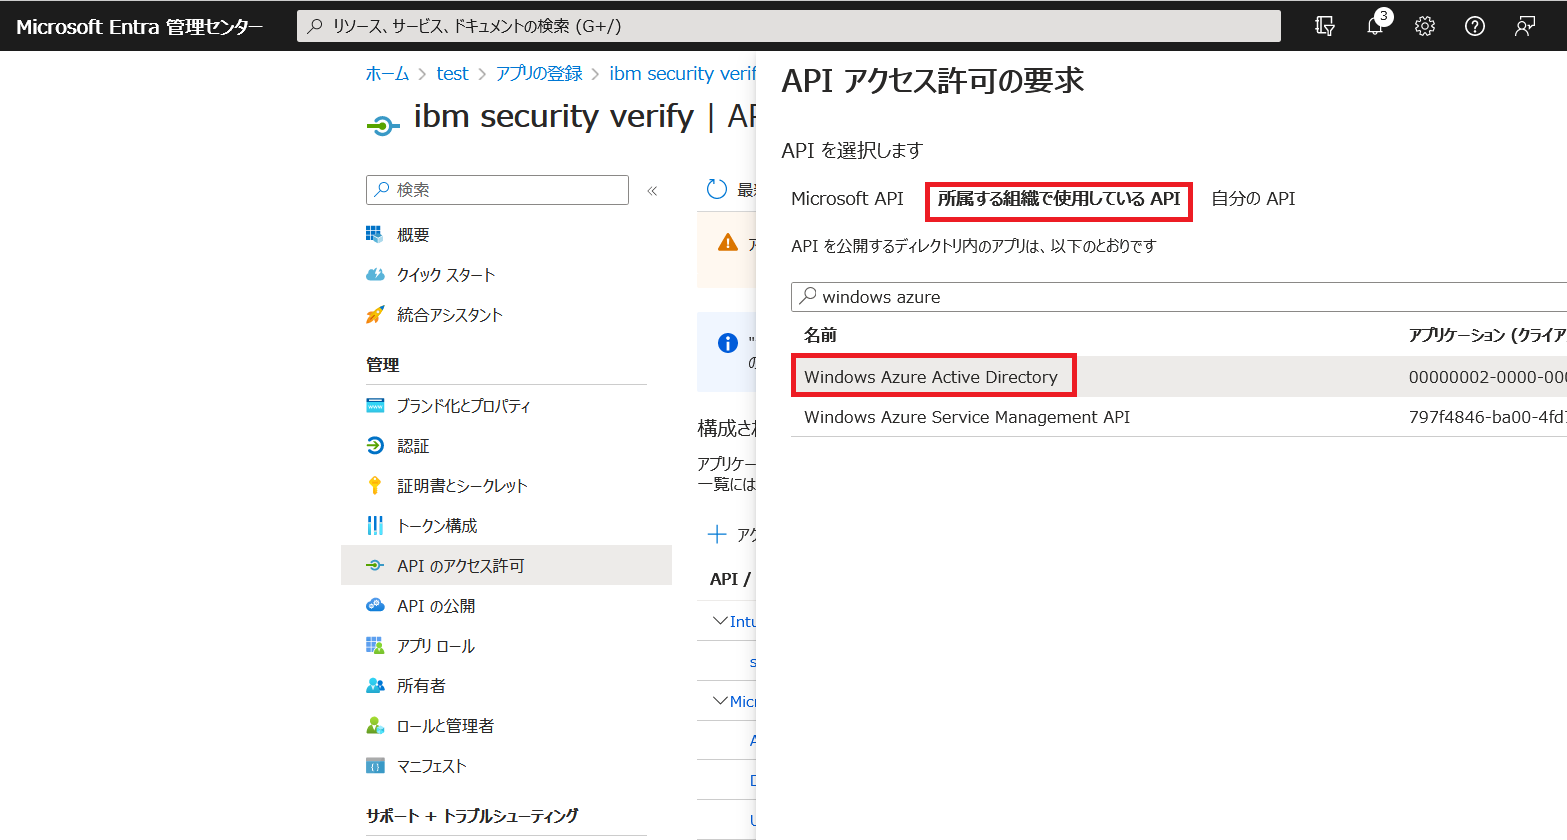This screenshot has height=840, width=1567.
Task: Open the feedback person icon
Action: pos(1525,26)
